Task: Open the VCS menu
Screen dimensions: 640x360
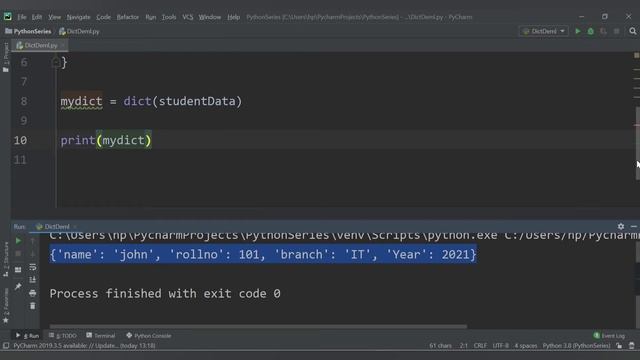Action: point(188,17)
